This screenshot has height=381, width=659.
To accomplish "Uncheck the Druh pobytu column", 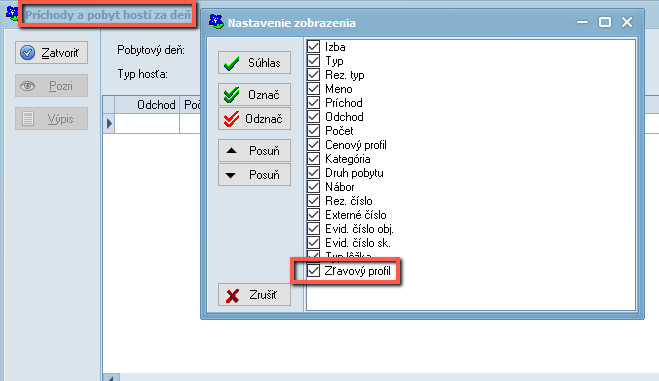I will pyautogui.click(x=314, y=173).
